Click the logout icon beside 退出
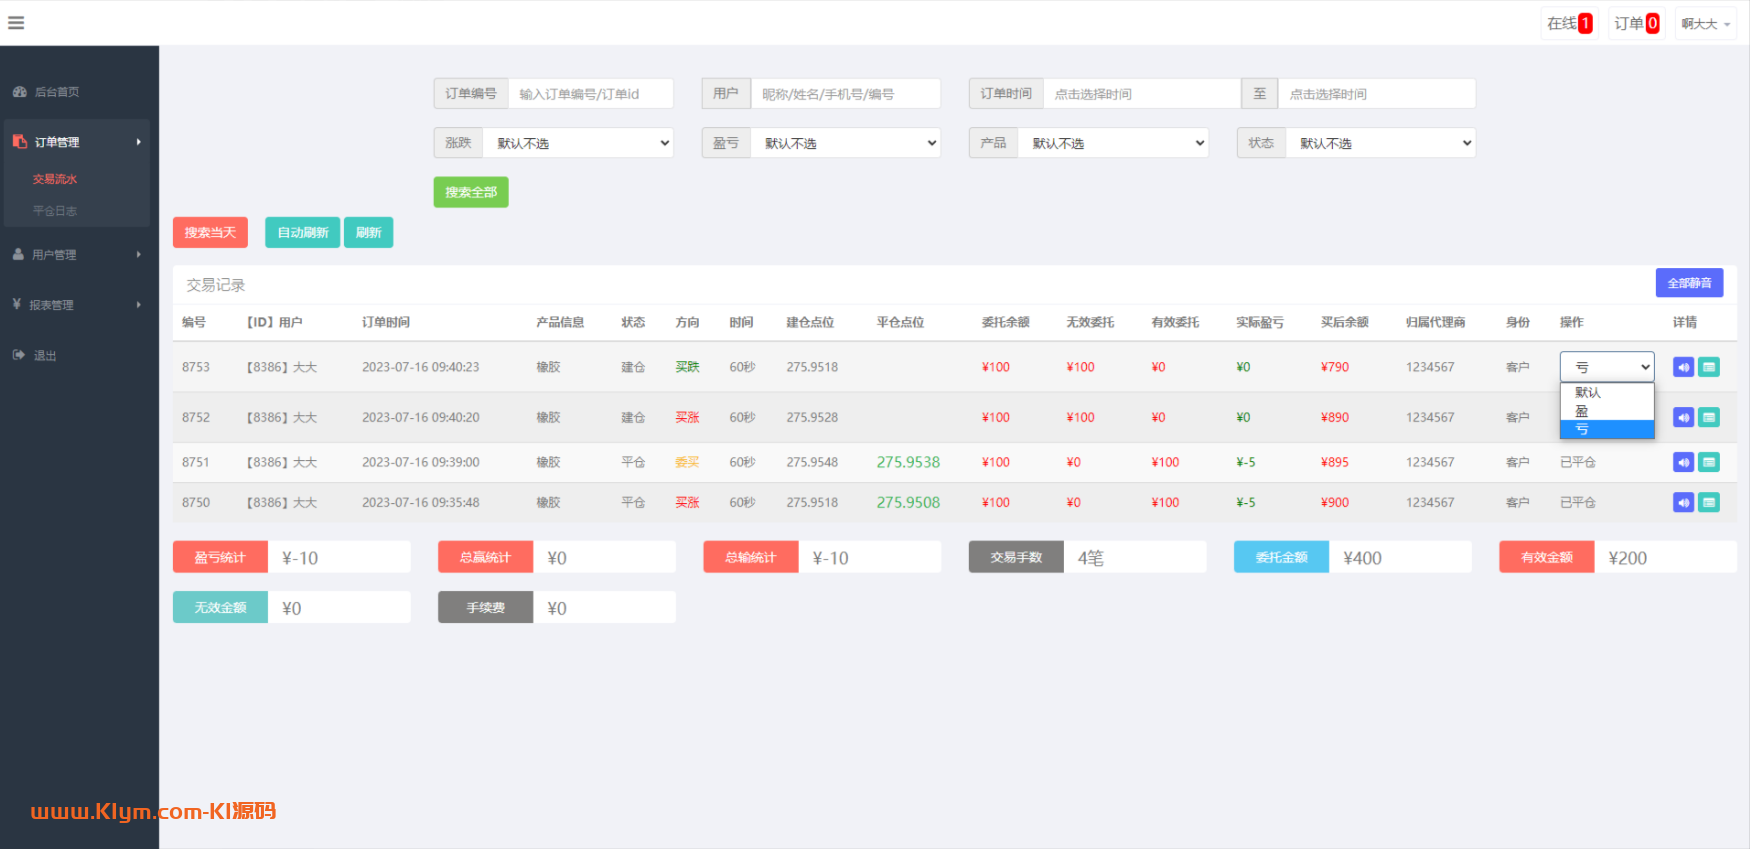The height and width of the screenshot is (849, 1750). [19, 355]
